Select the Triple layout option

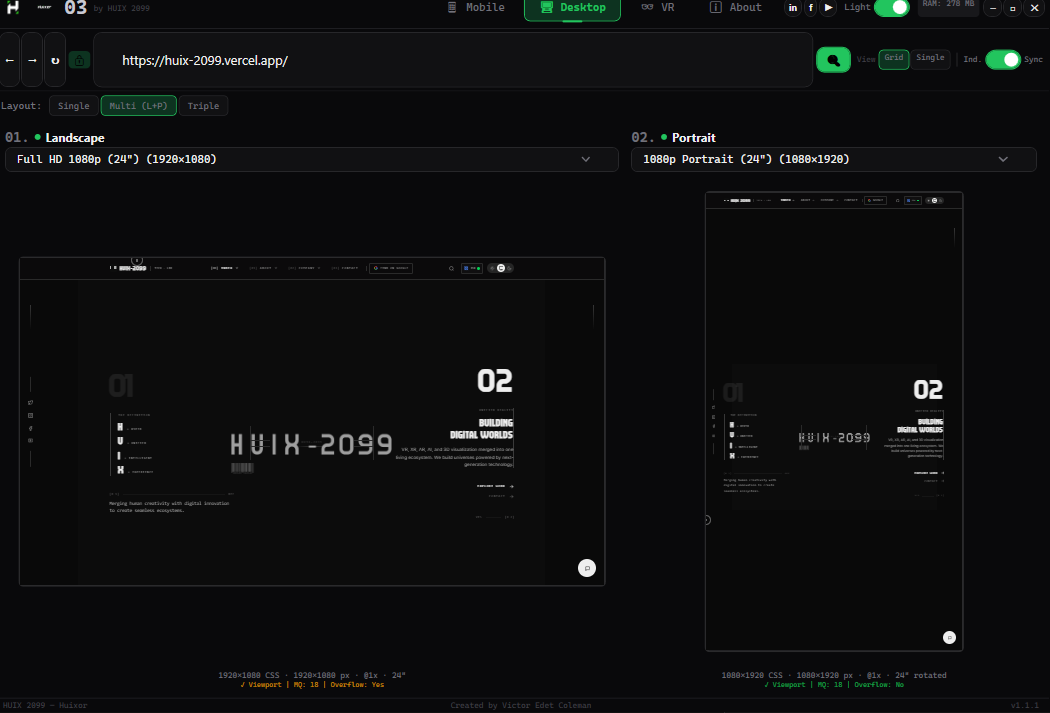[x=203, y=106]
